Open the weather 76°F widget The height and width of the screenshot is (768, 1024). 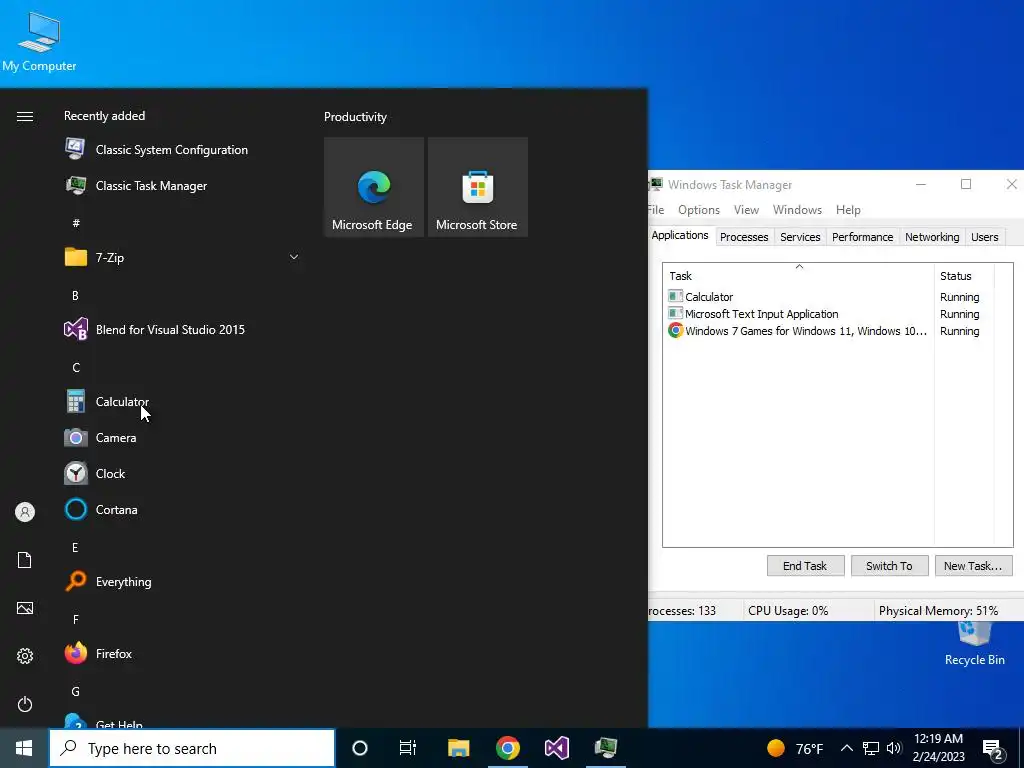point(795,748)
